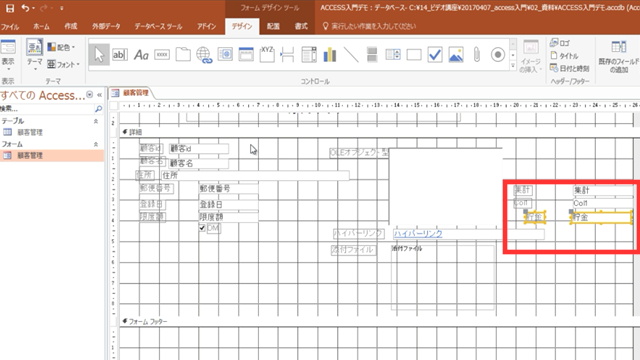Screen dimensions: 640x360
Task: Select the Option Button control tool
Action: tap(498, 55)
